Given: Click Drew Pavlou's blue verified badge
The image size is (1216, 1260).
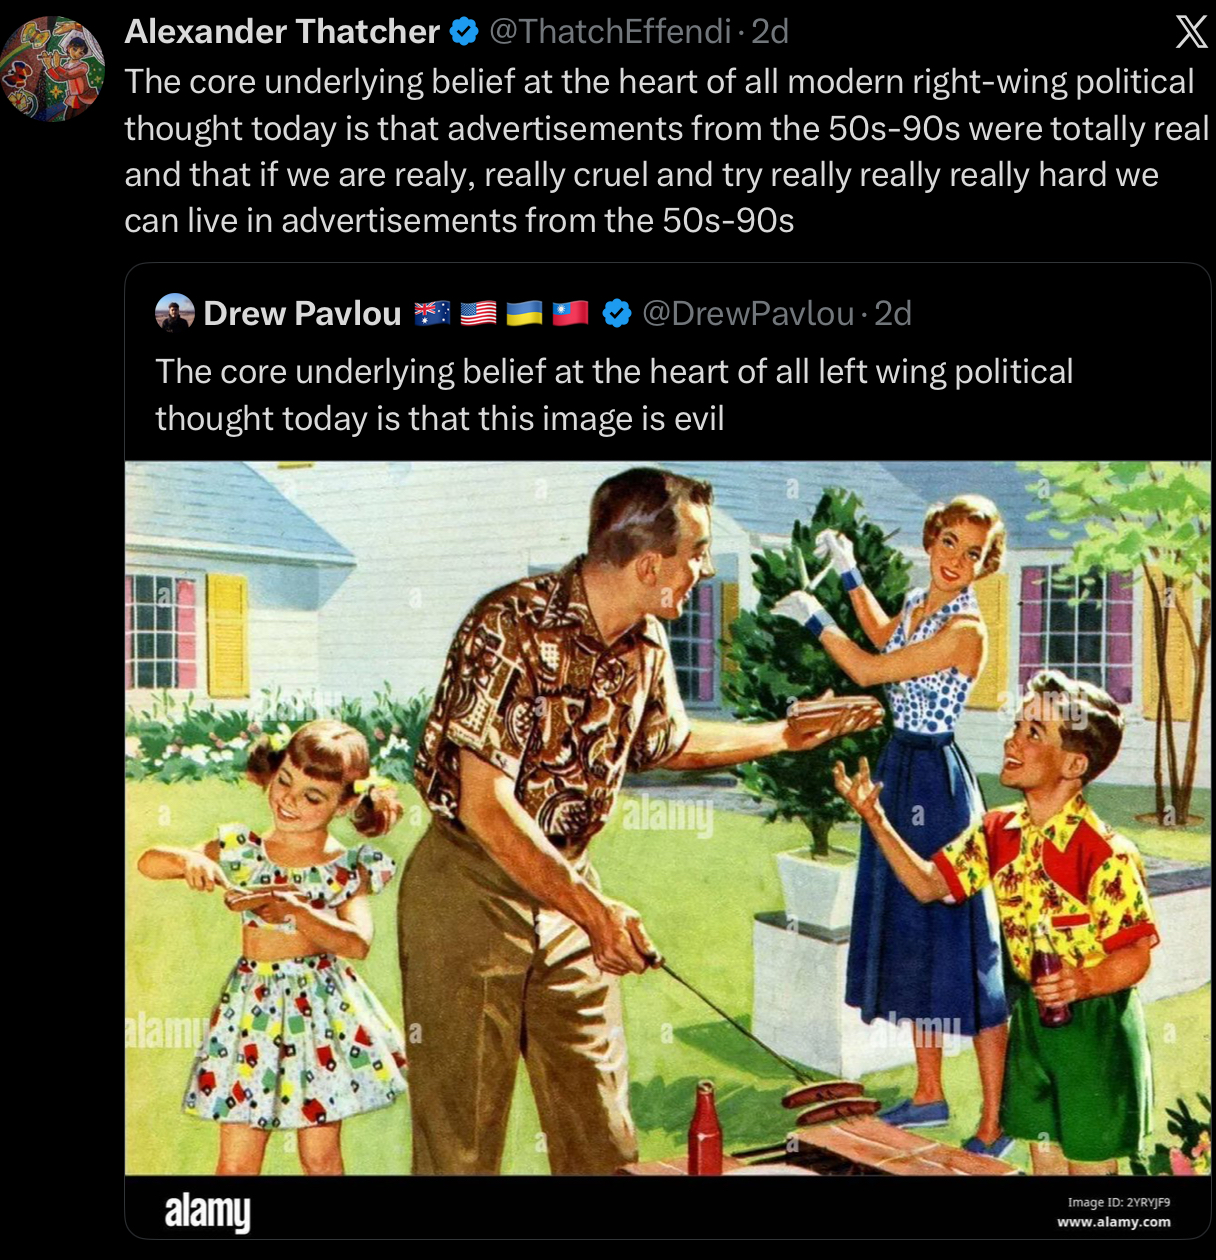Looking at the screenshot, I should [617, 314].
